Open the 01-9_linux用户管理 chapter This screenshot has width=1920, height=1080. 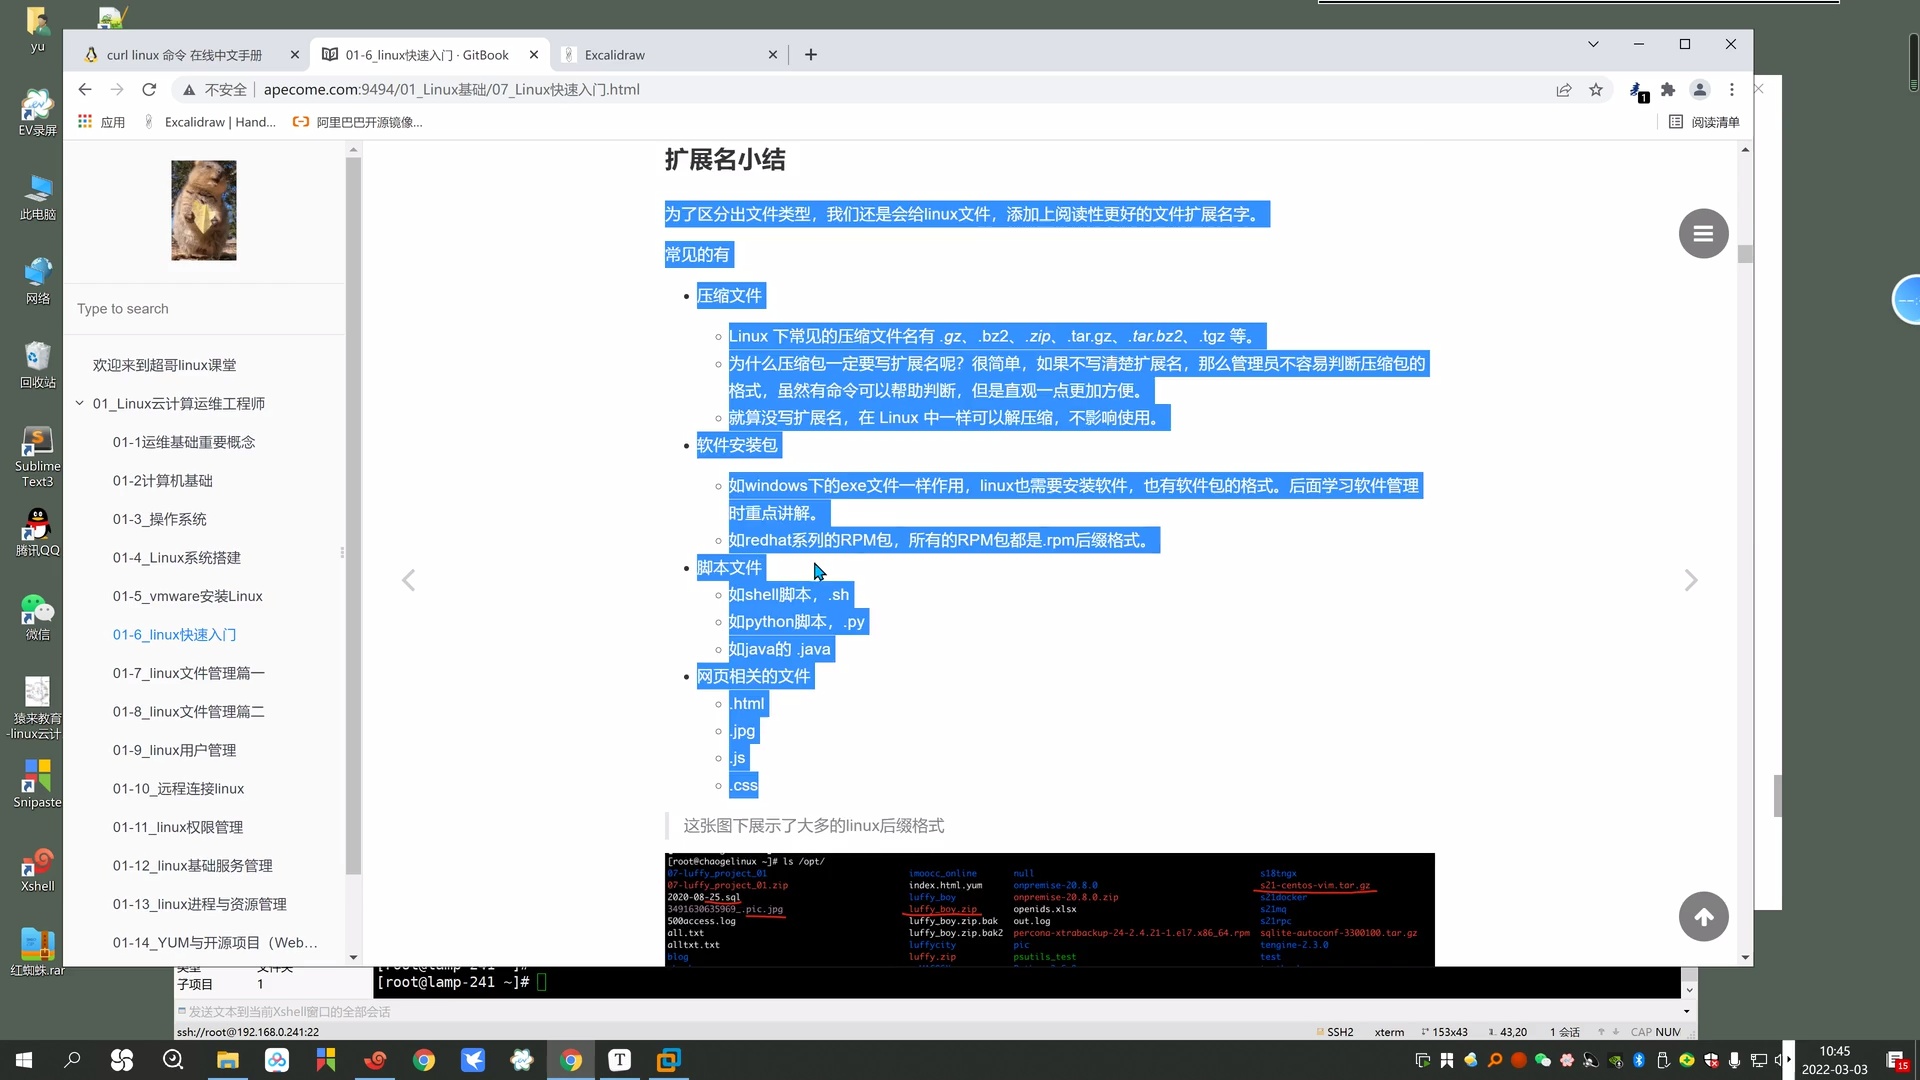tap(174, 750)
